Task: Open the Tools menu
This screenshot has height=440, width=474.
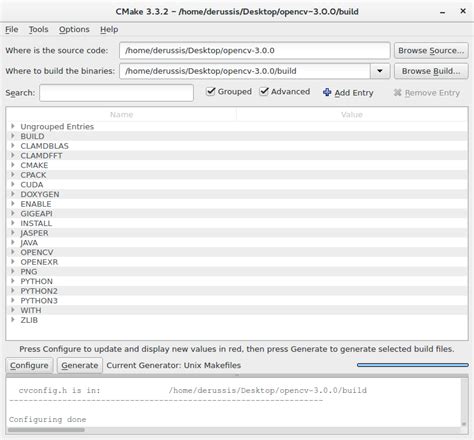Action: click(x=38, y=29)
